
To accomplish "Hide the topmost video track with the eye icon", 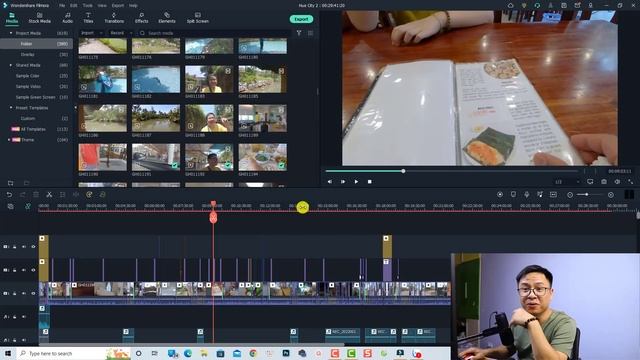I will [33, 247].
